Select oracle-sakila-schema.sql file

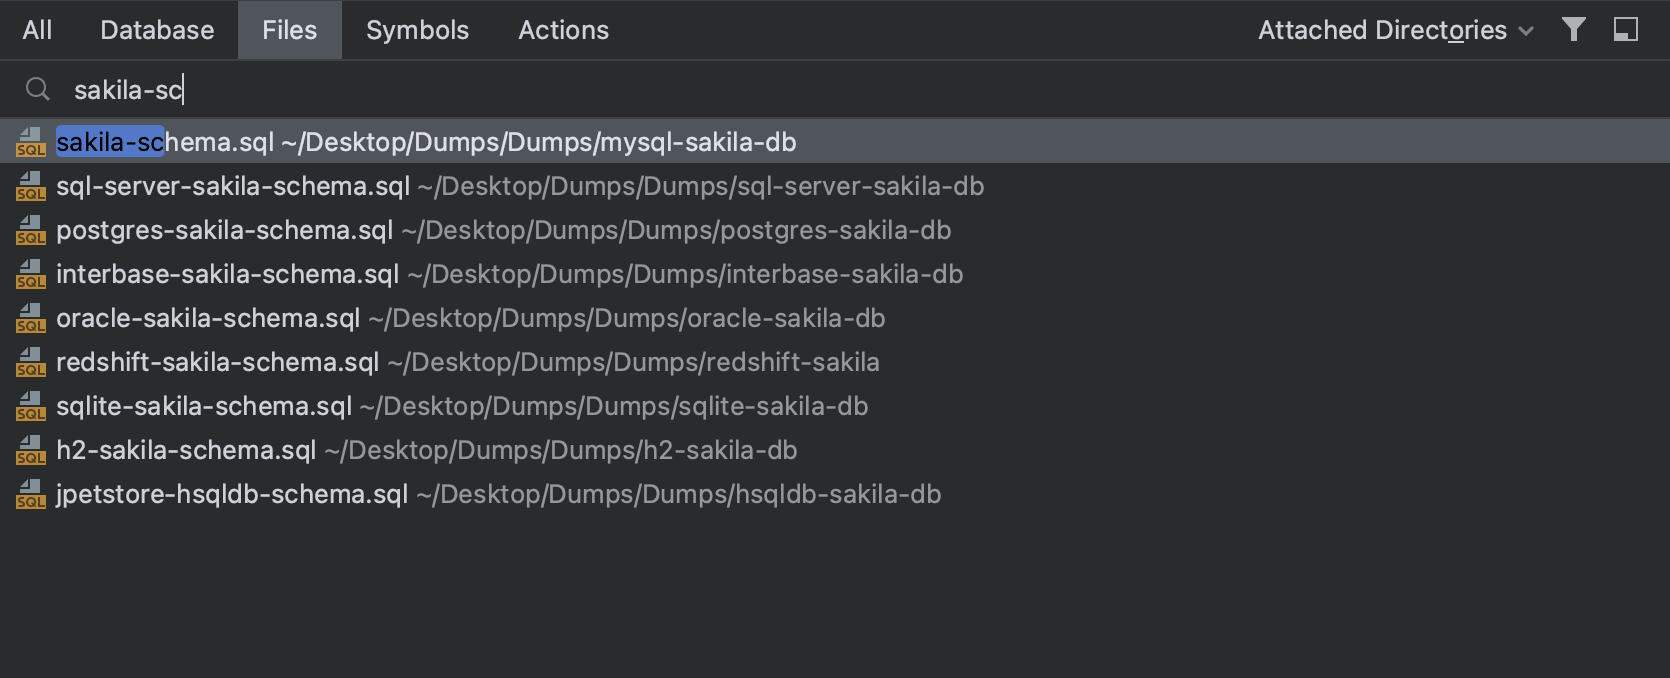click(x=835, y=318)
